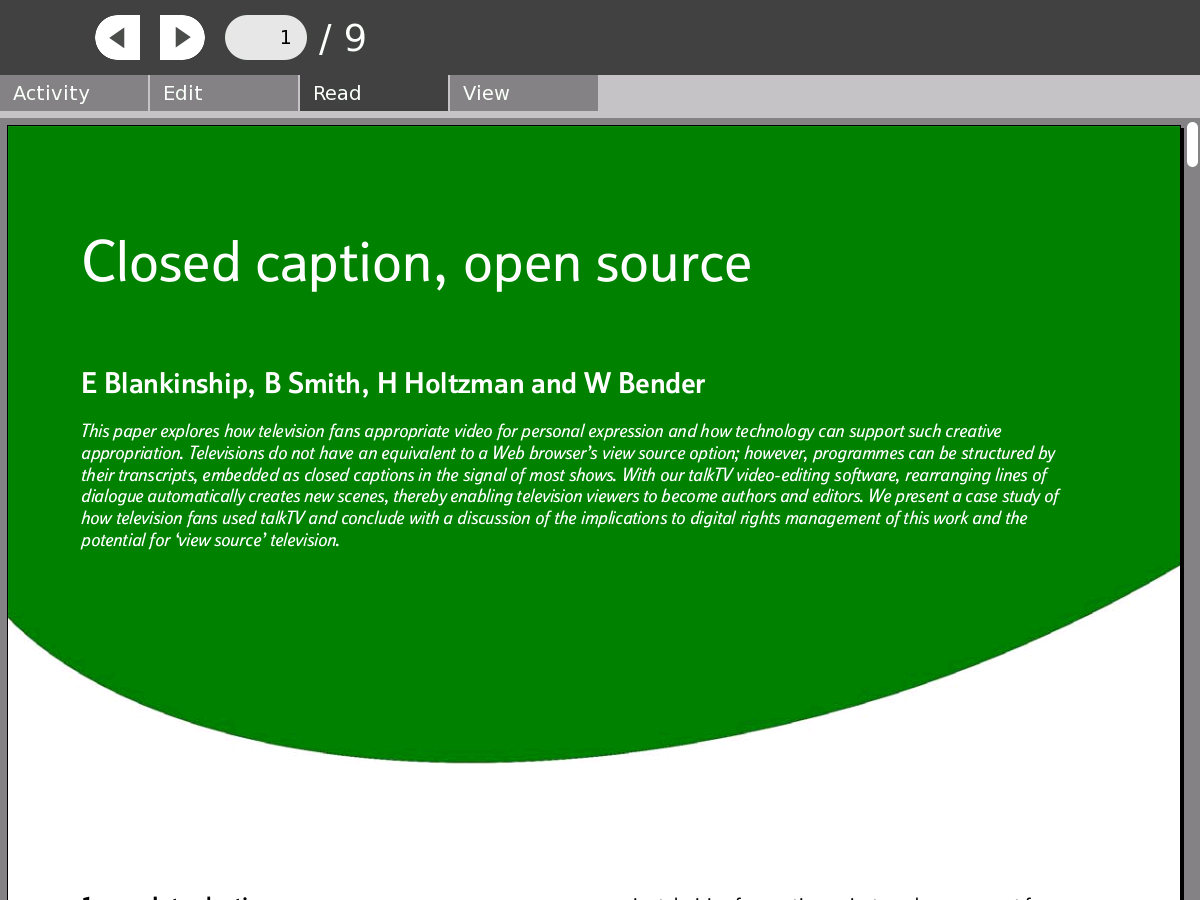The width and height of the screenshot is (1200, 900).
Task: Click the phrase "talkTV video-editing software" in abstract
Action: [793, 476]
